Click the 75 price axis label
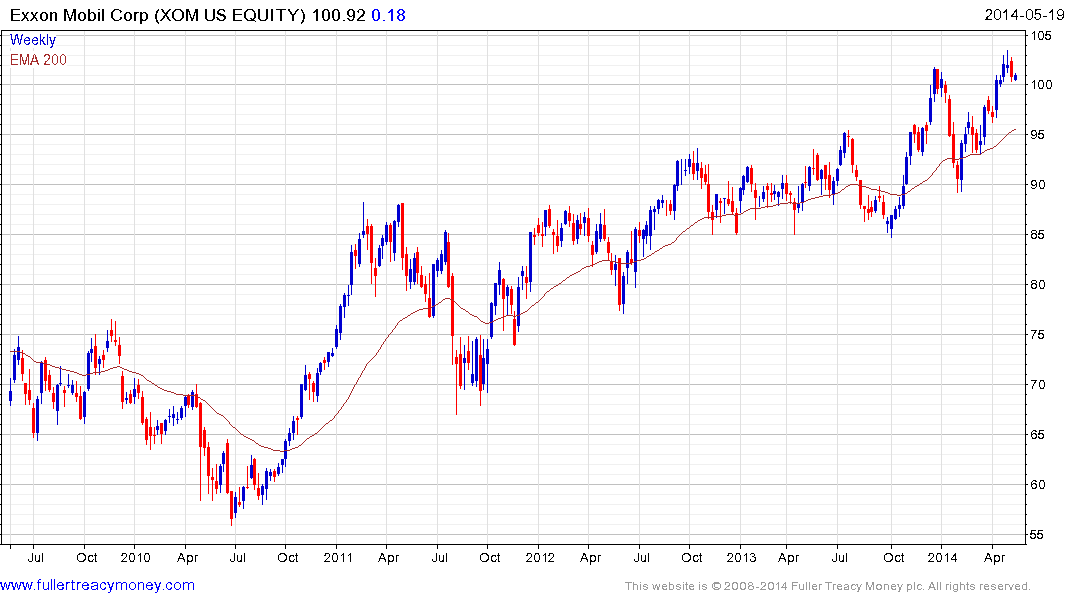This screenshot has height=600, width=1075. (x=1038, y=335)
